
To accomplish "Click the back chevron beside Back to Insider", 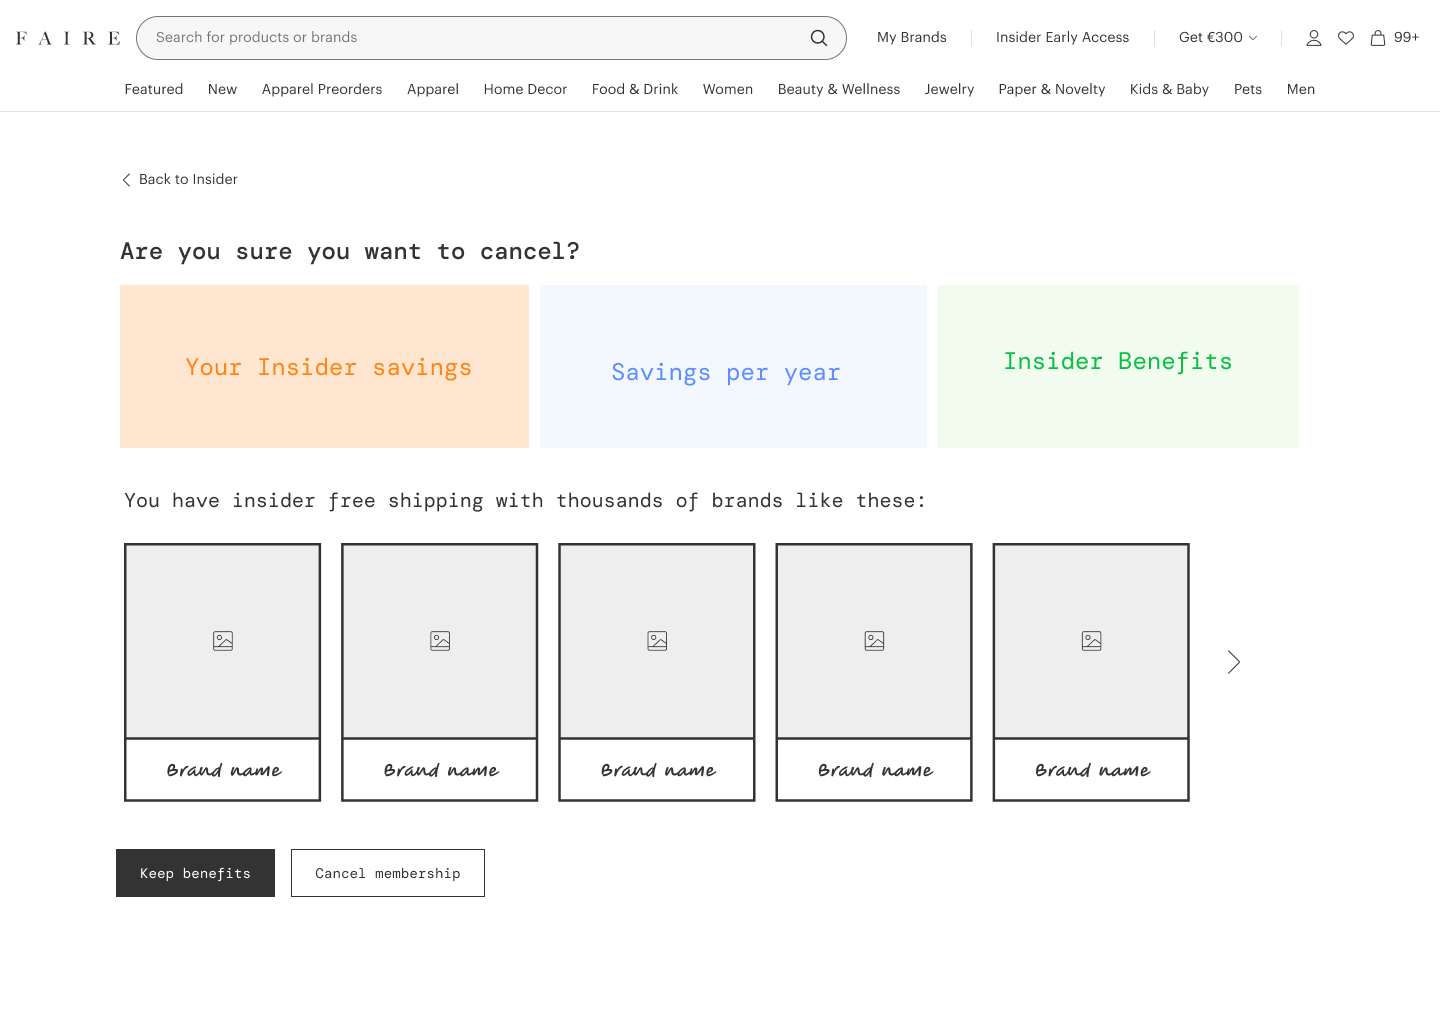I will click(126, 180).
